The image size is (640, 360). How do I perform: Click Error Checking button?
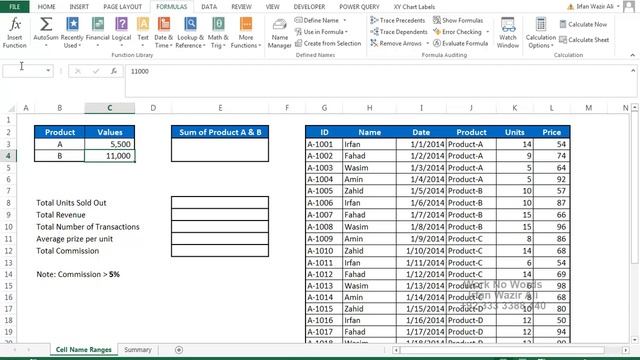pos(457,31)
